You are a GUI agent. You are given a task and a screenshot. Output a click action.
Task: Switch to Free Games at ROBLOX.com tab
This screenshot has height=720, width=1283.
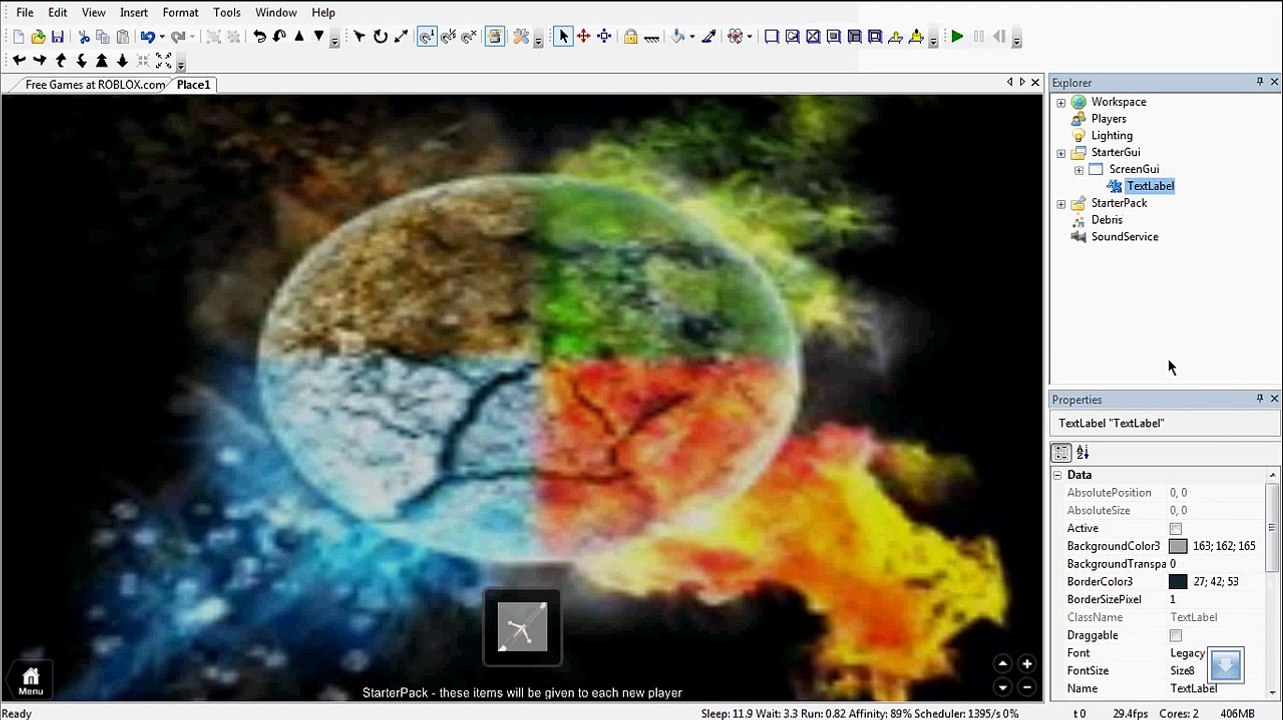pyautogui.click(x=95, y=85)
